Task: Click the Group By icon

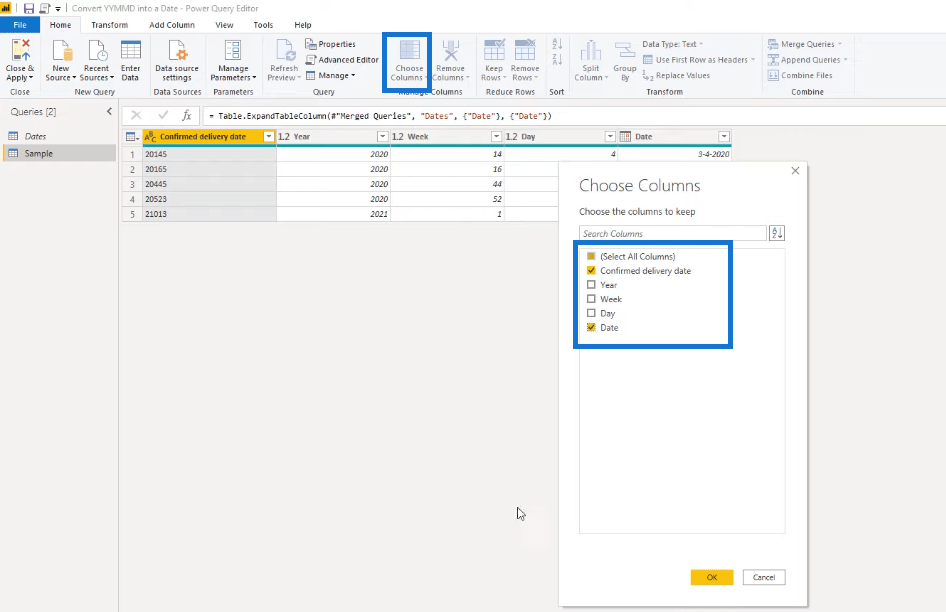Action: [624, 51]
